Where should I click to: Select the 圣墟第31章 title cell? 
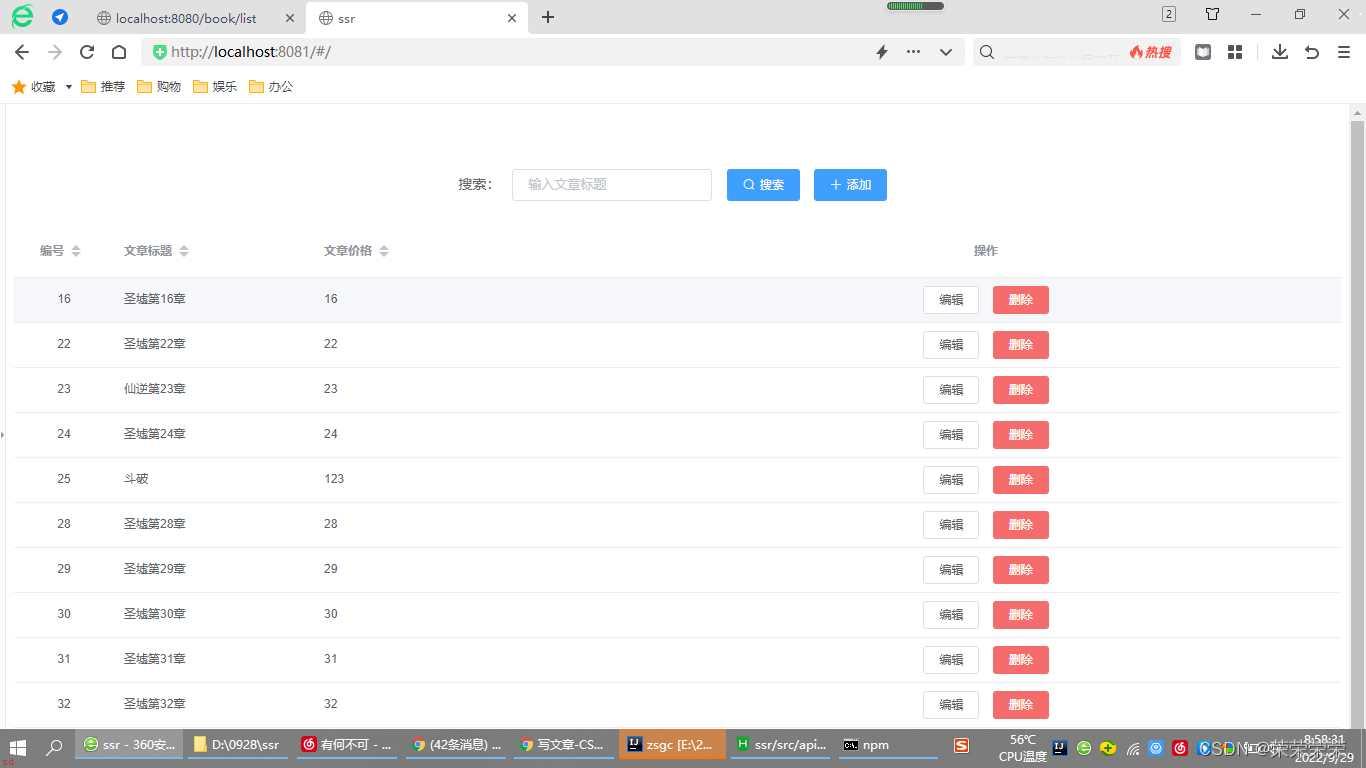155,659
